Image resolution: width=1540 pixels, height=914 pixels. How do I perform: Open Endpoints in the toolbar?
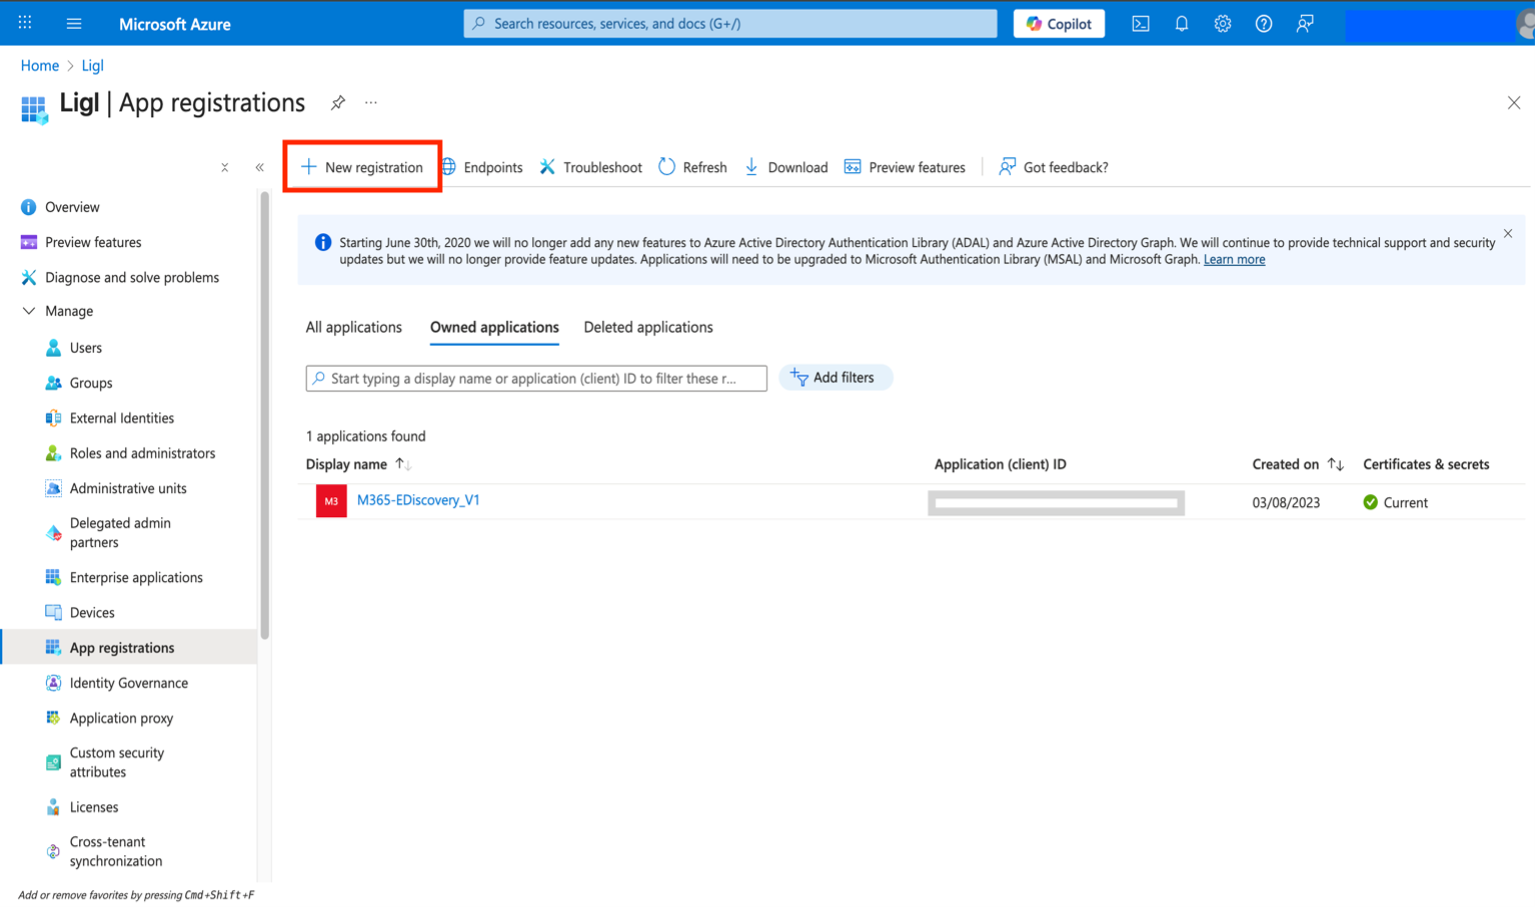pos(482,167)
